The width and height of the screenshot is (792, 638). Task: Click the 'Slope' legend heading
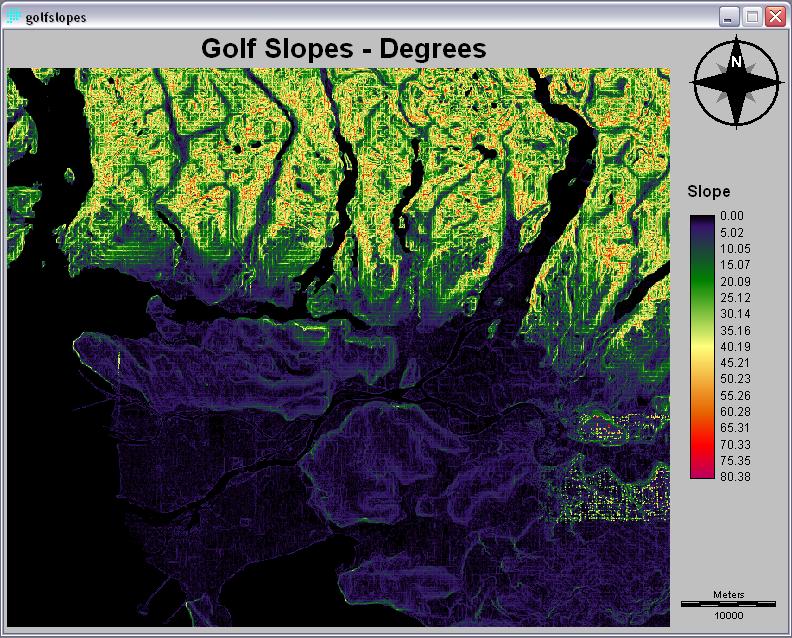pyautogui.click(x=709, y=191)
